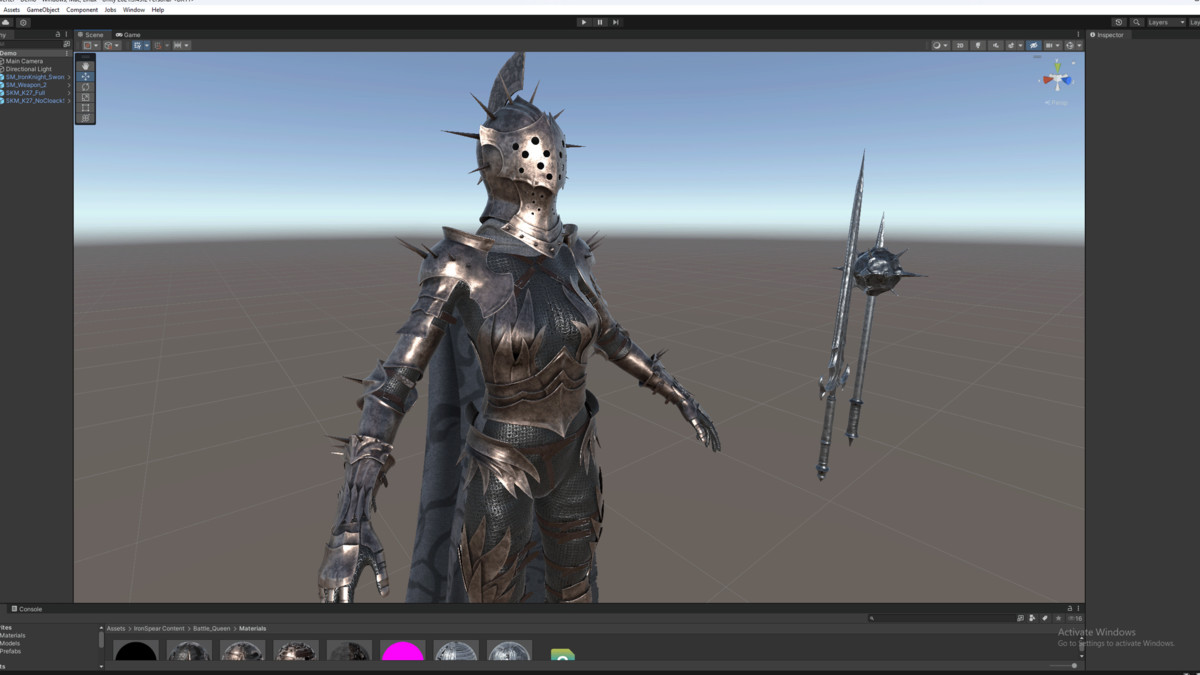The image size is (1200, 675).
Task: Click the project search field
Action: click(940, 618)
